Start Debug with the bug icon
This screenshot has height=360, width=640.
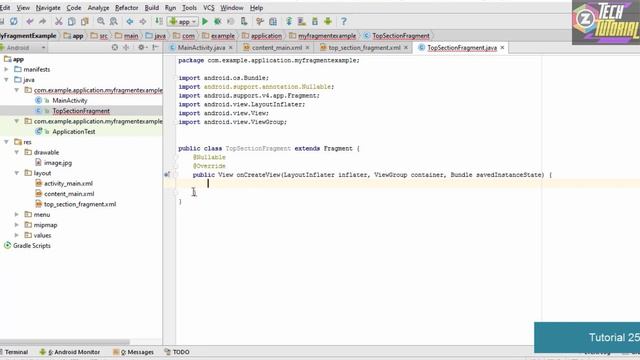click(x=218, y=21)
